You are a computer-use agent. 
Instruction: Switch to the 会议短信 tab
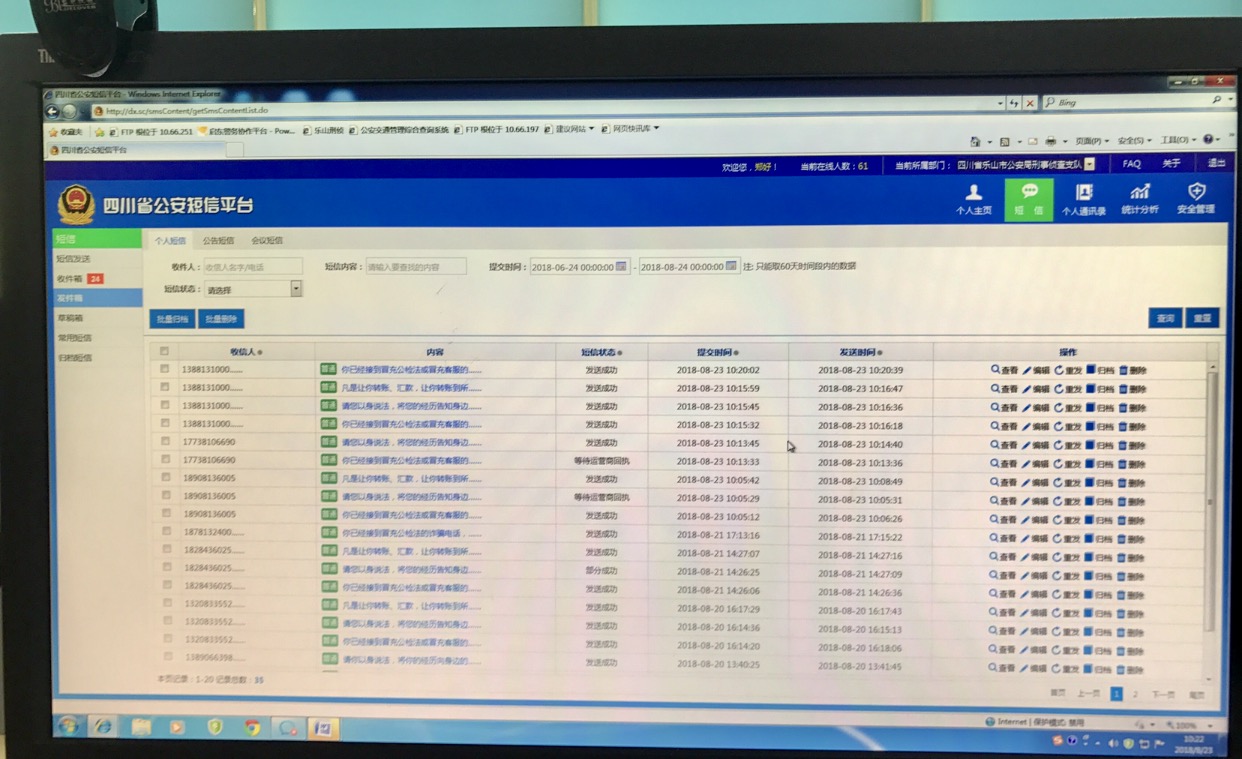pos(267,241)
